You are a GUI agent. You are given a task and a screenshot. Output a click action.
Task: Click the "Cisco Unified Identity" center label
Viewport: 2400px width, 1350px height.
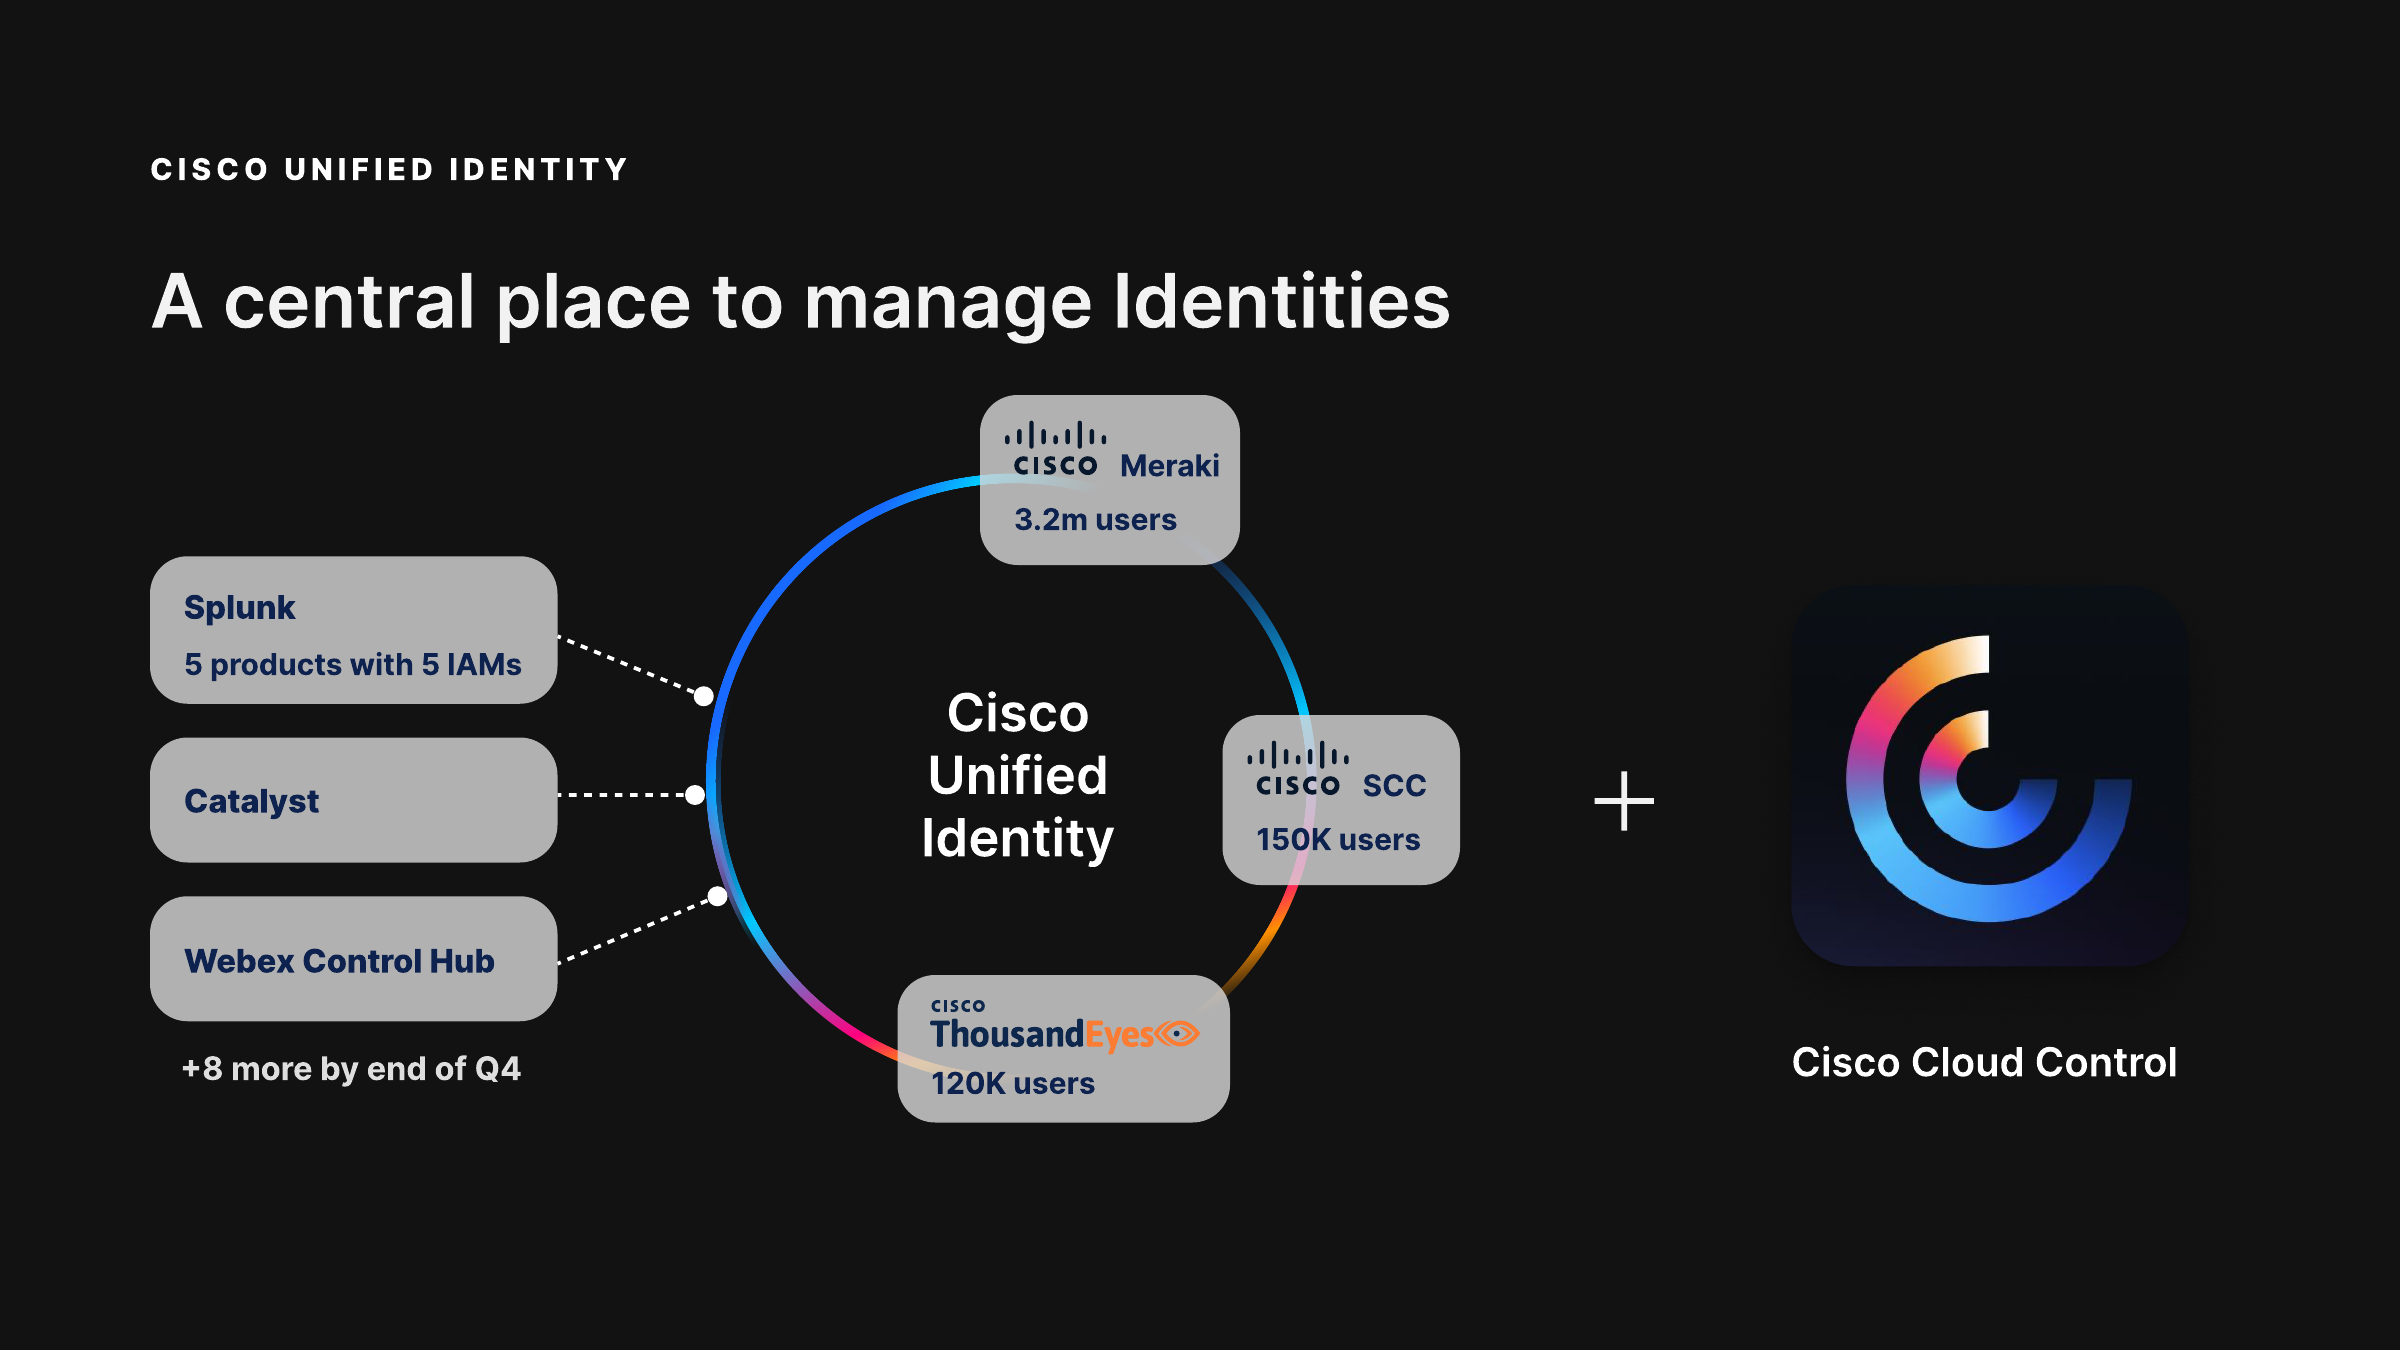pyautogui.click(x=1018, y=776)
